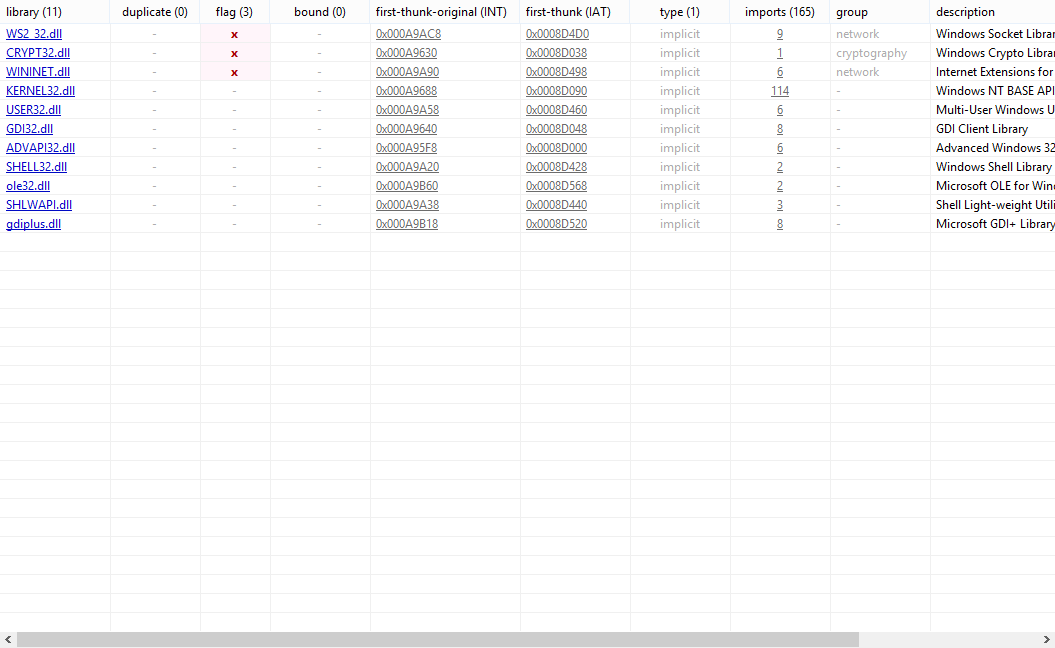Open the WININET.dll library link
Viewport: 1055px width, 648px height.
point(38,72)
